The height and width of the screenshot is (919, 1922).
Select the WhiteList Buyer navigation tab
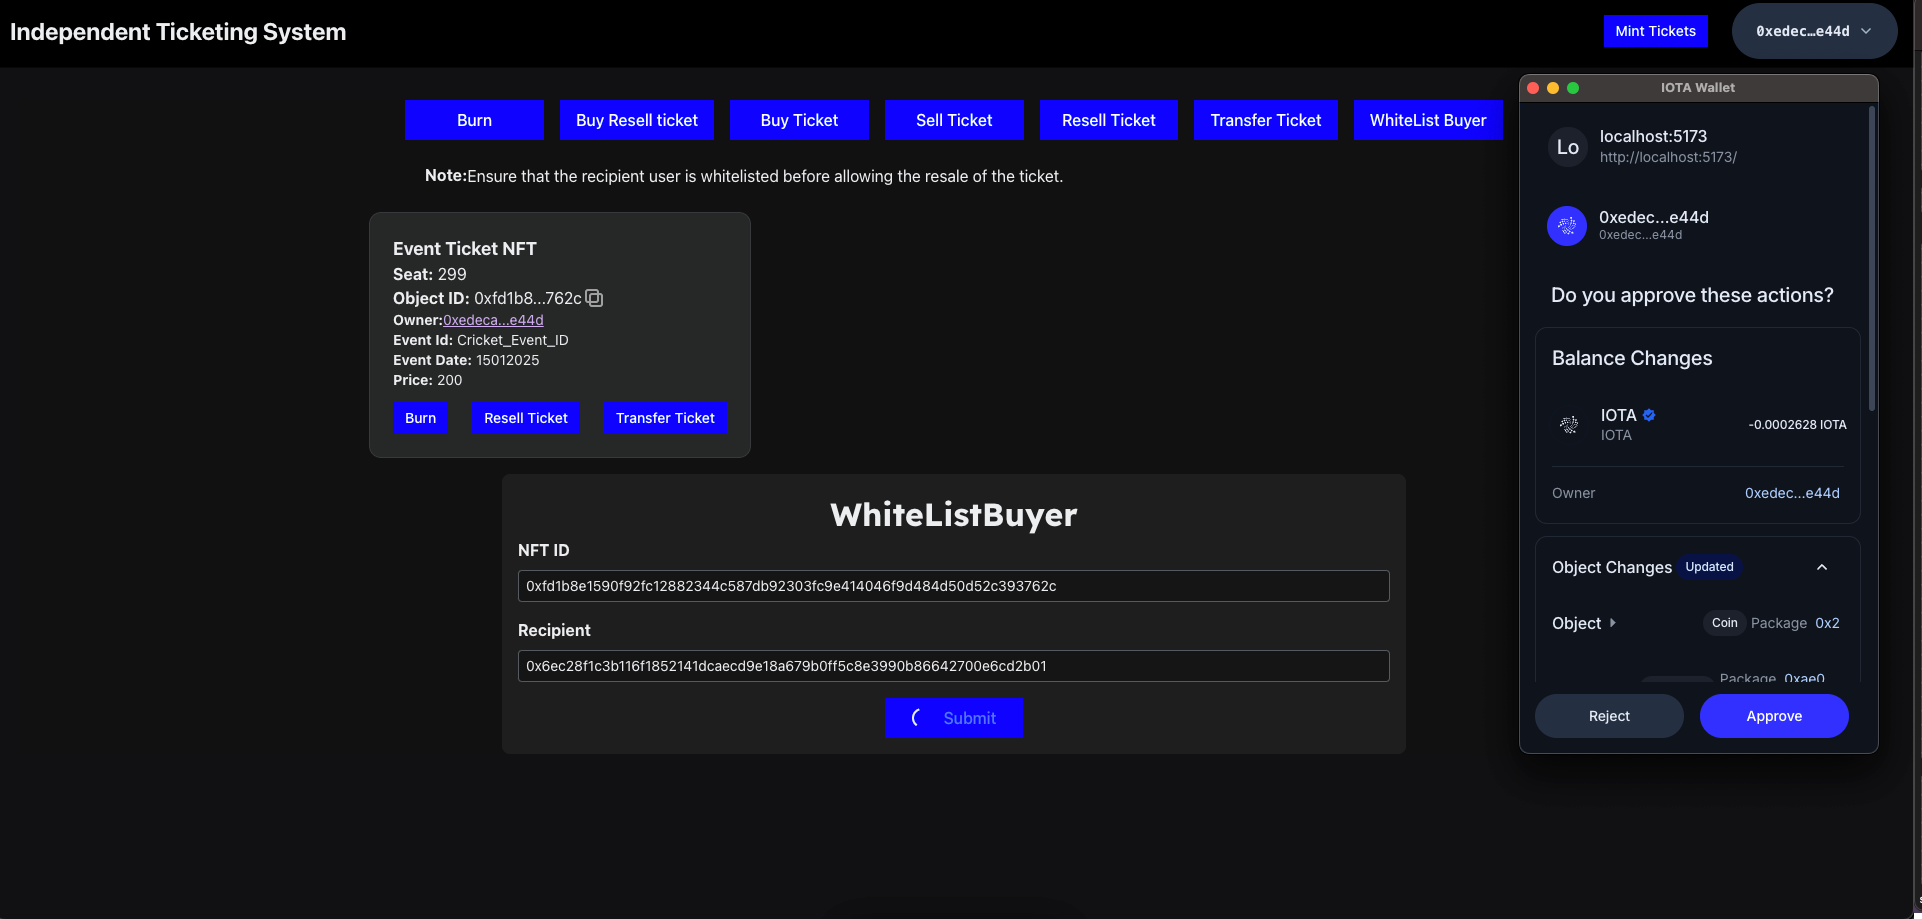coord(1428,119)
